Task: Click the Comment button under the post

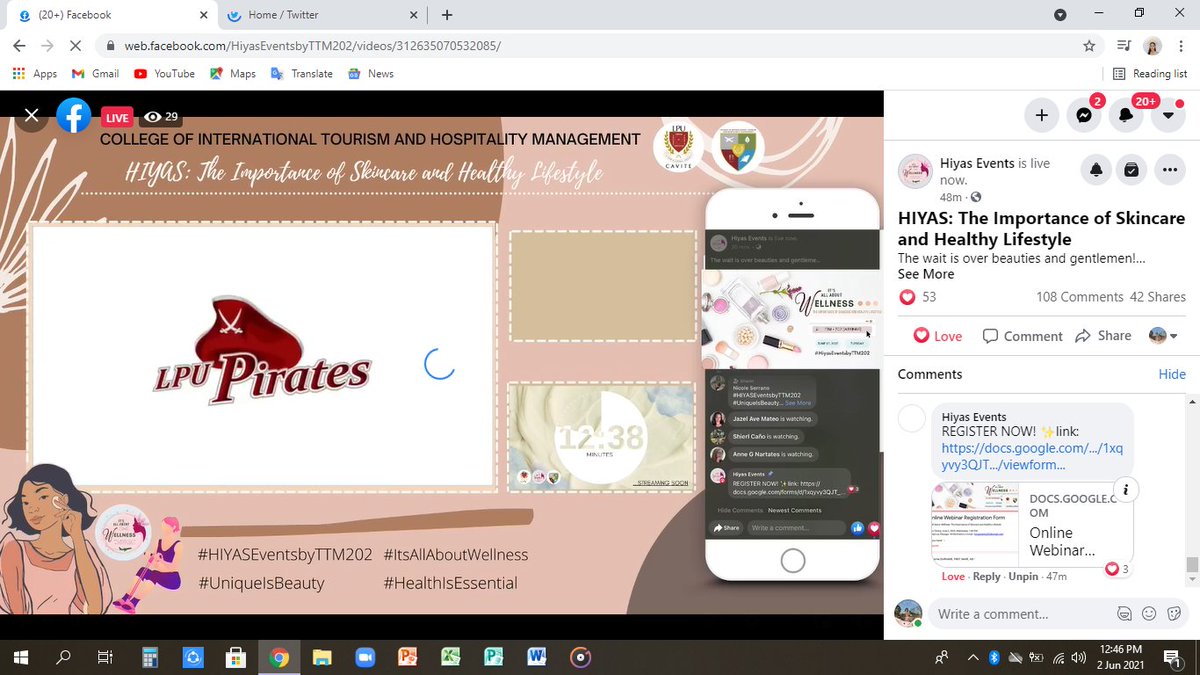Action: click(x=1023, y=336)
